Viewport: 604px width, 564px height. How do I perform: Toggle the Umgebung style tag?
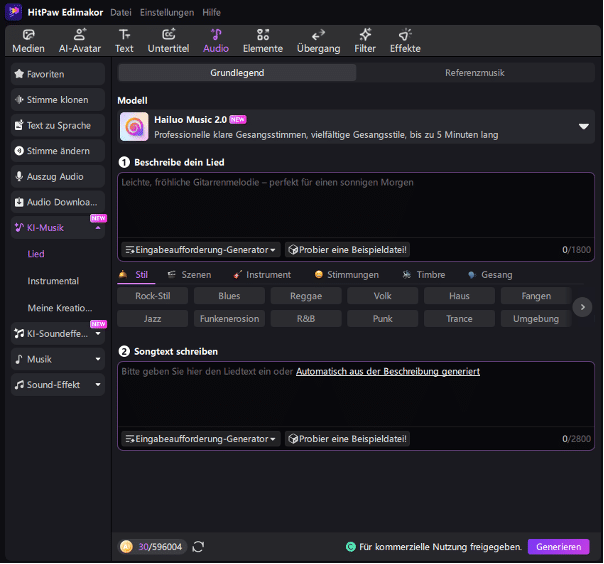tap(536, 319)
